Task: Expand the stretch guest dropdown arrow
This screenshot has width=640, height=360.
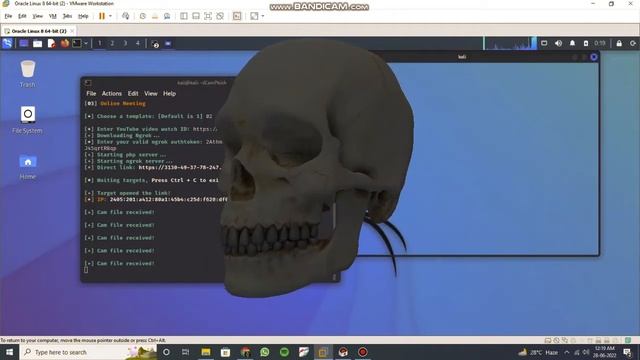Action: pos(262,16)
